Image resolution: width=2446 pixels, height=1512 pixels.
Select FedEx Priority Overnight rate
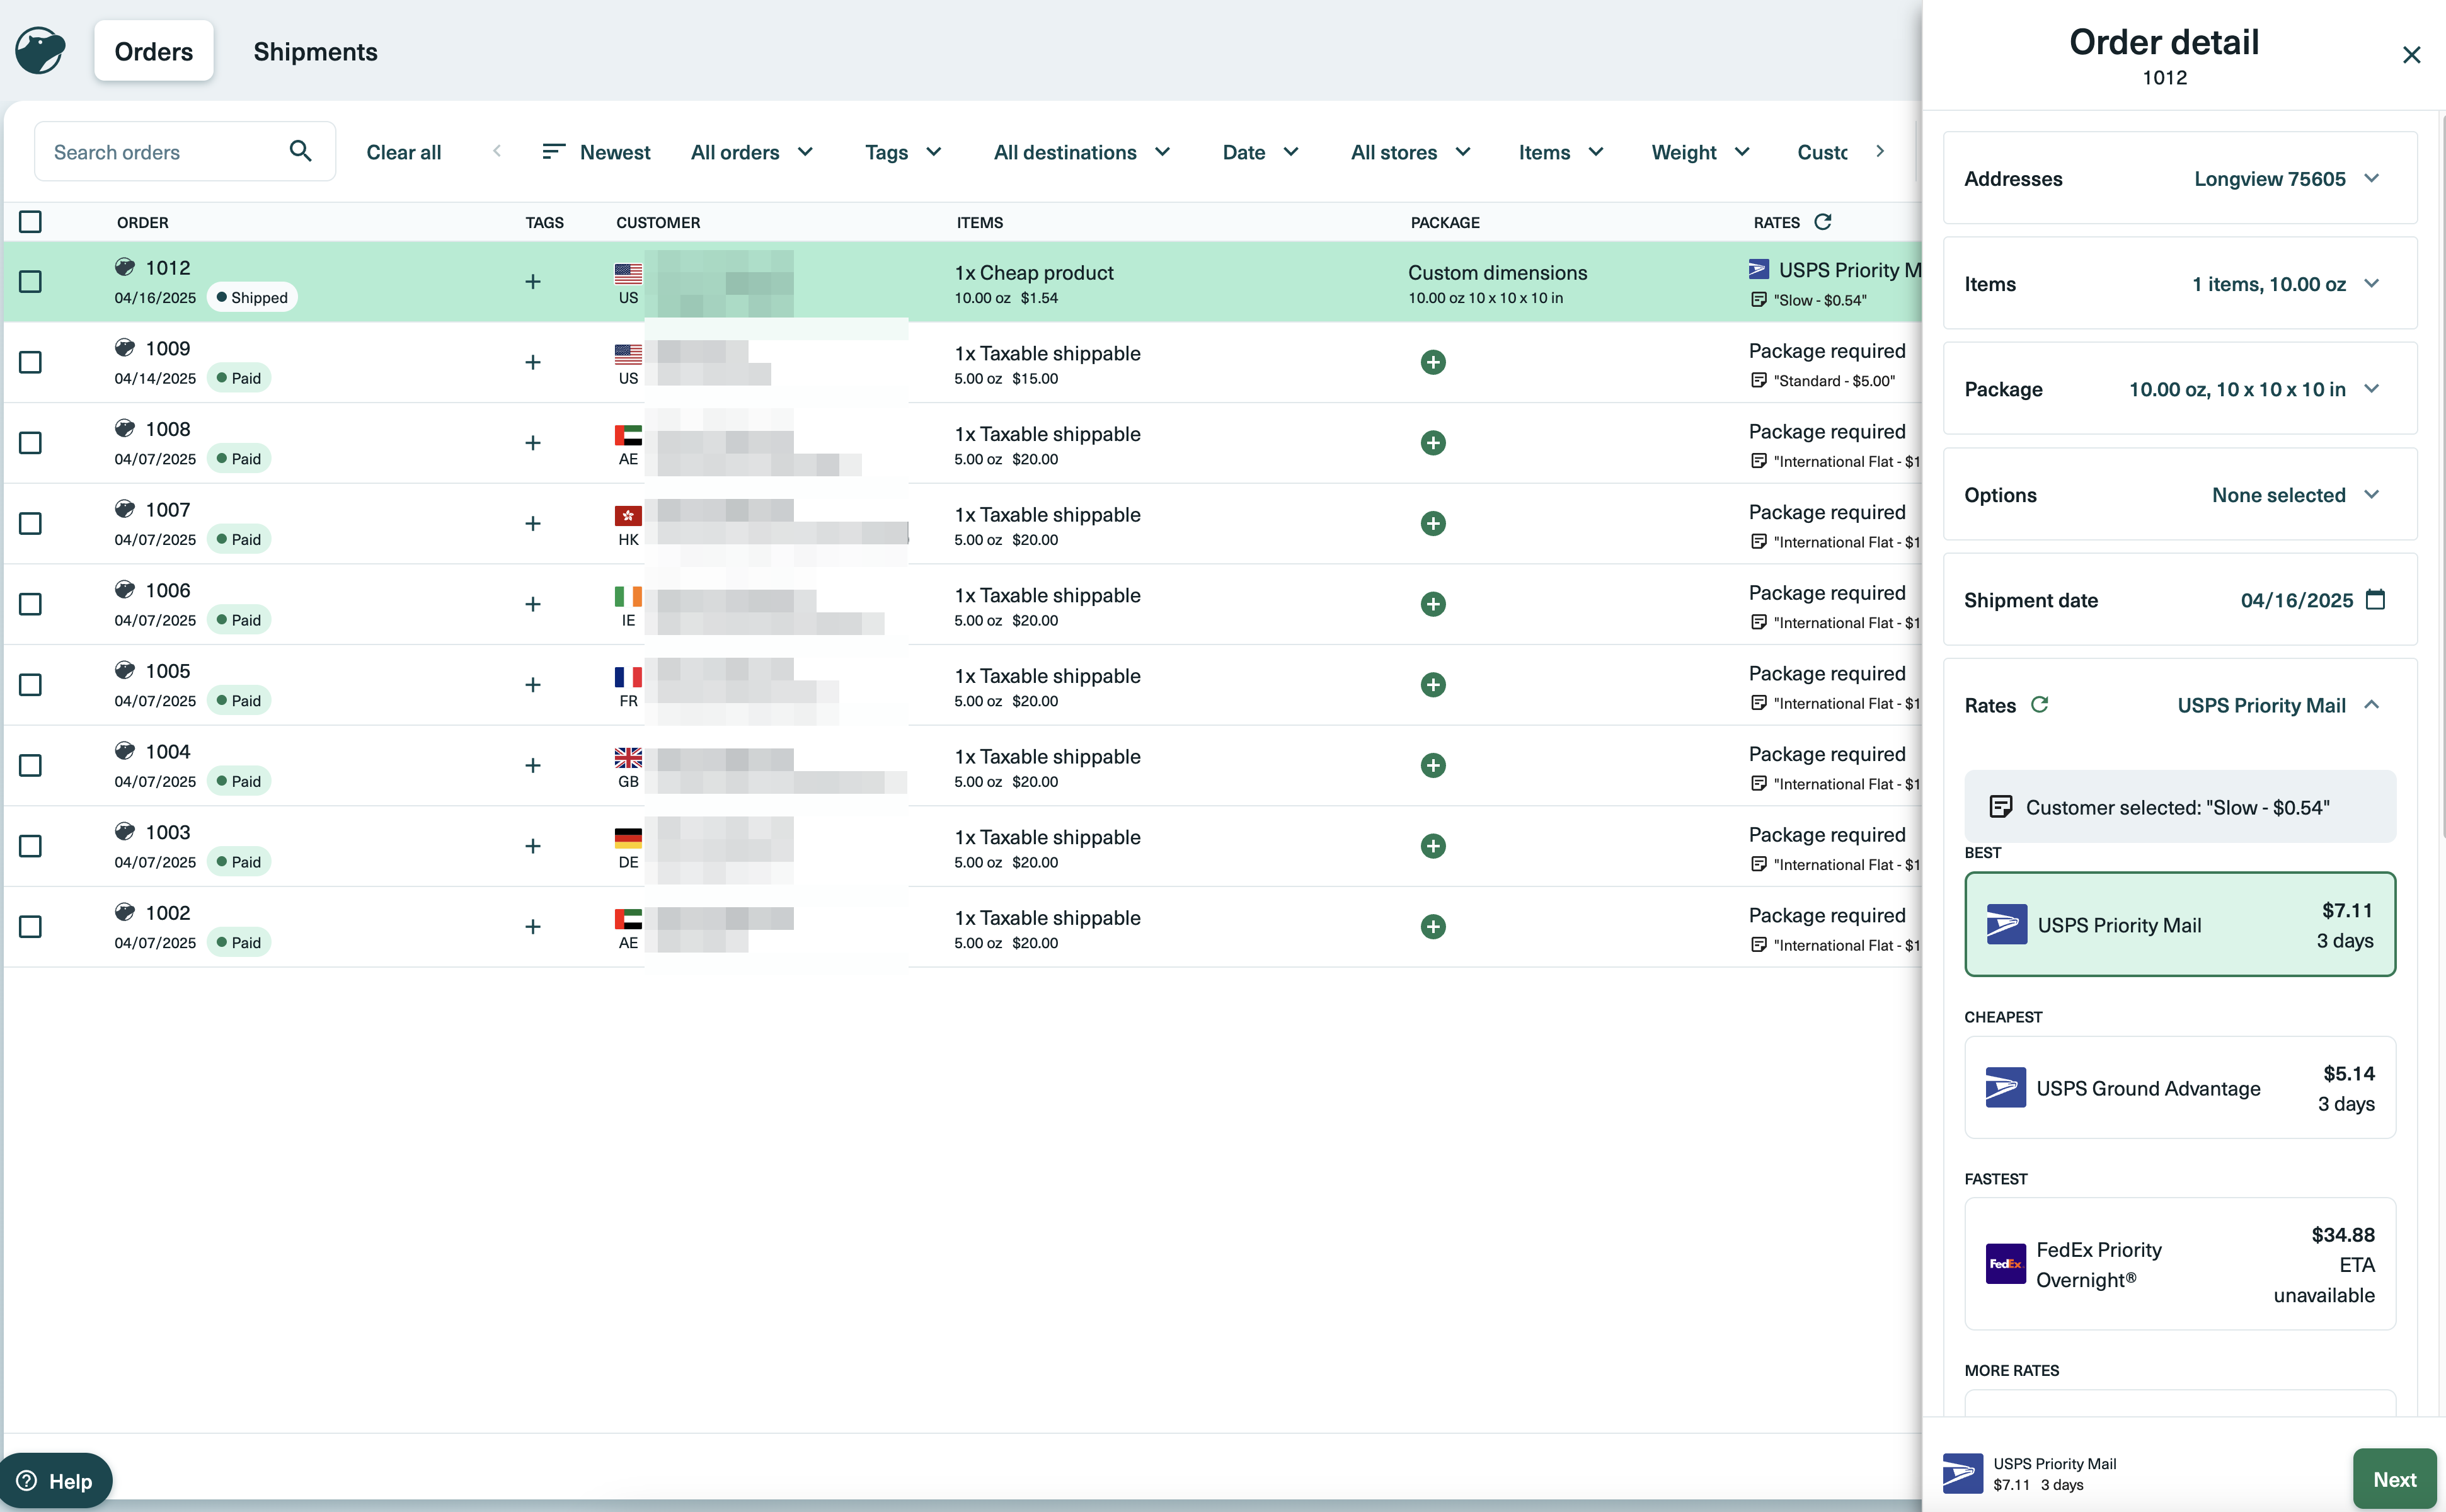[2180, 1264]
